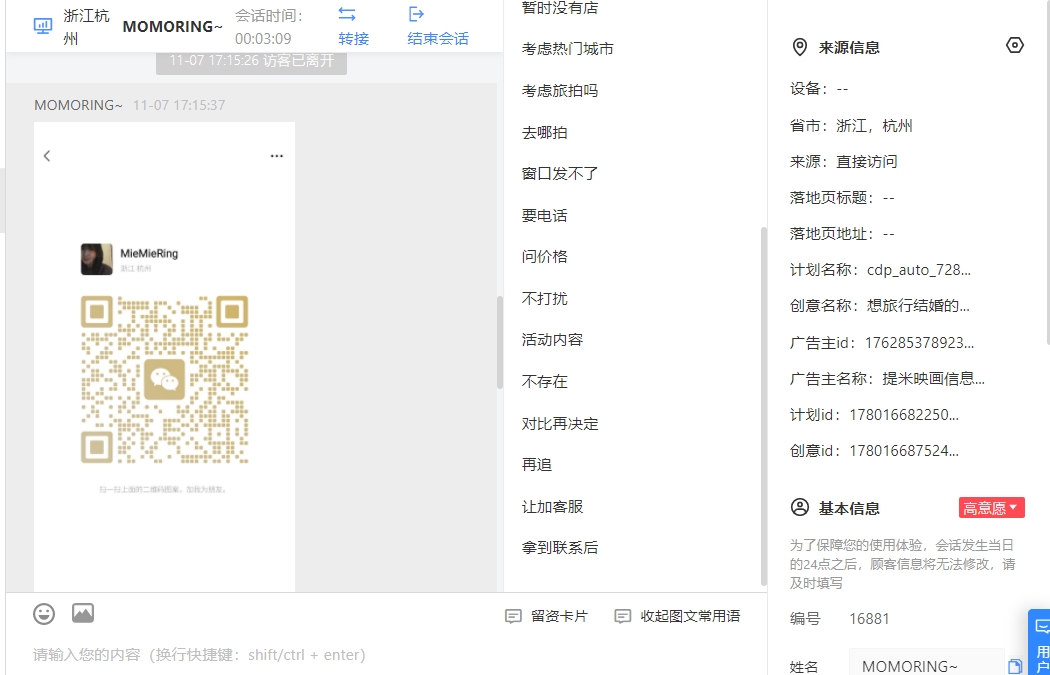Click the 留资卡片 card icon

click(514, 616)
